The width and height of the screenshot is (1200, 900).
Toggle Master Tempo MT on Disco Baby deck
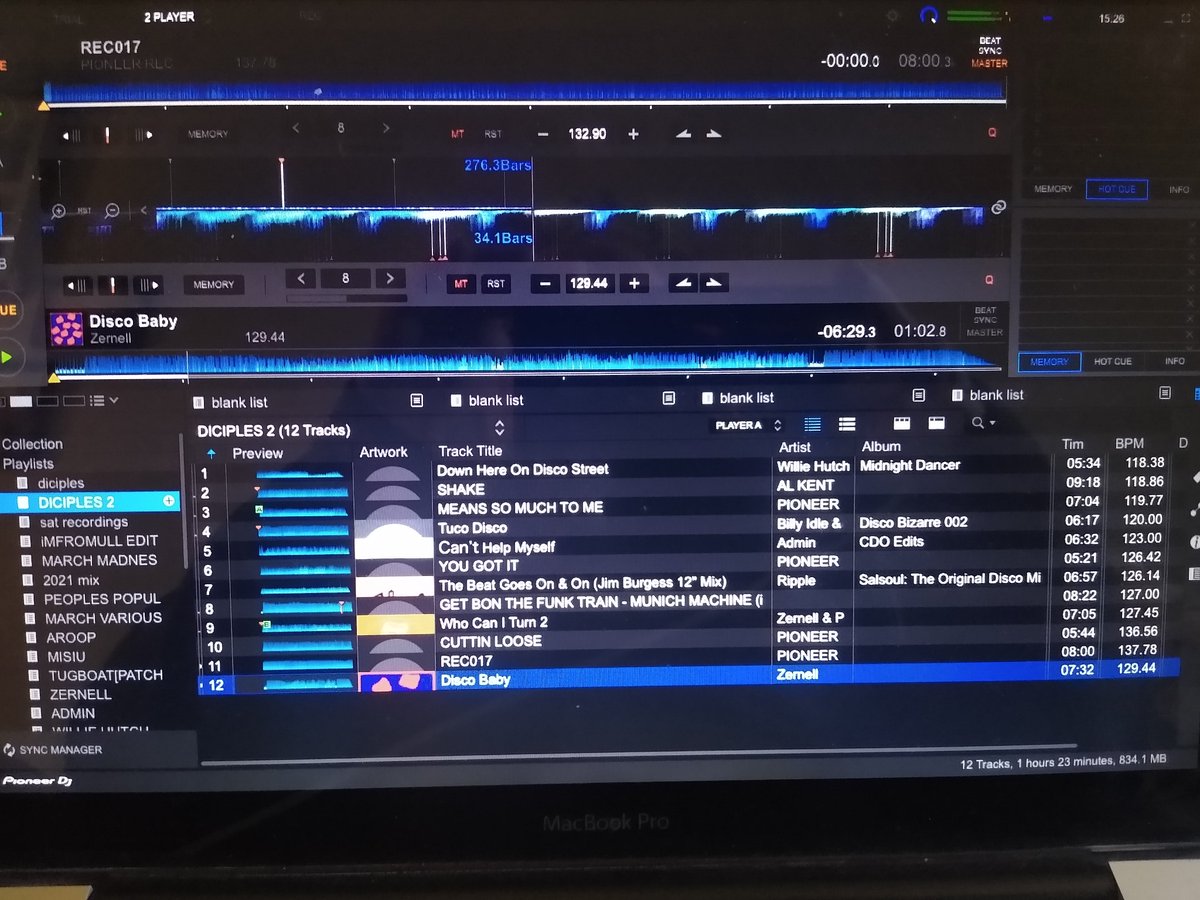[461, 284]
